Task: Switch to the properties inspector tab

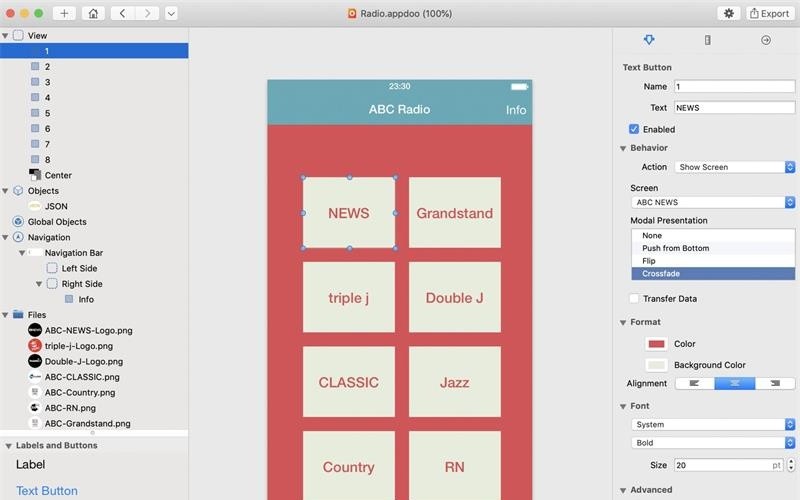Action: [x=649, y=40]
